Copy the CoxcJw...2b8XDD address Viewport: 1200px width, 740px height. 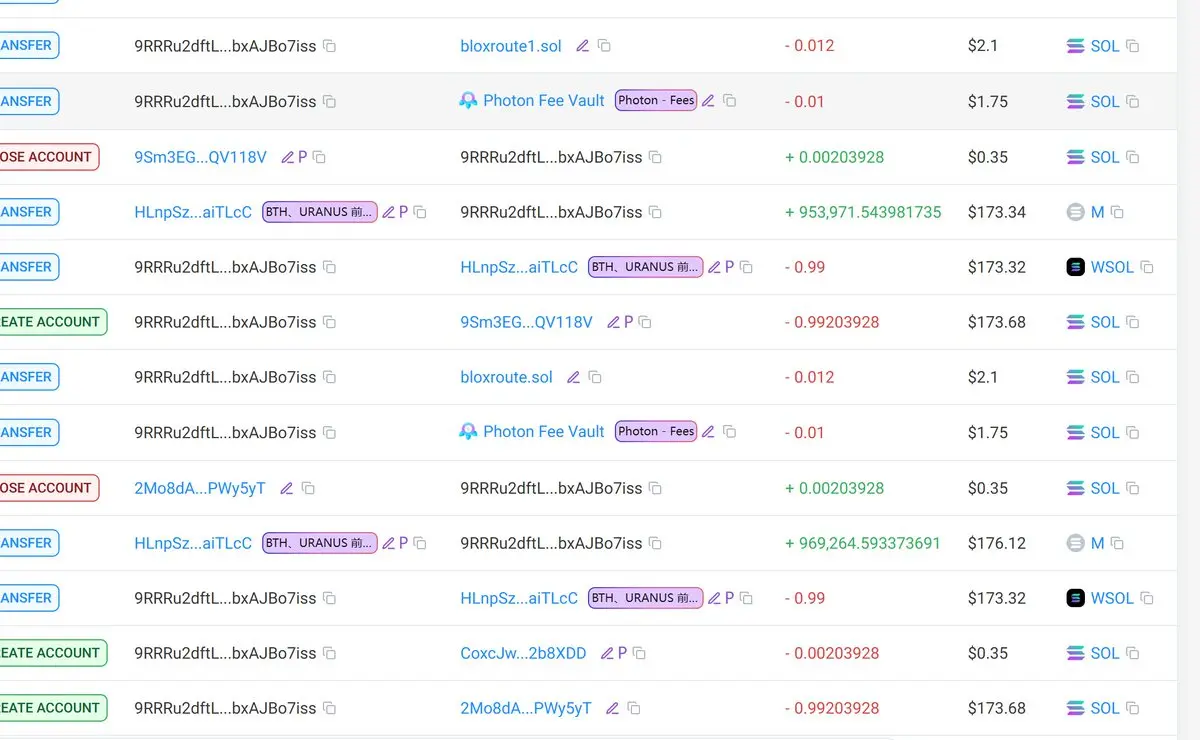click(639, 653)
